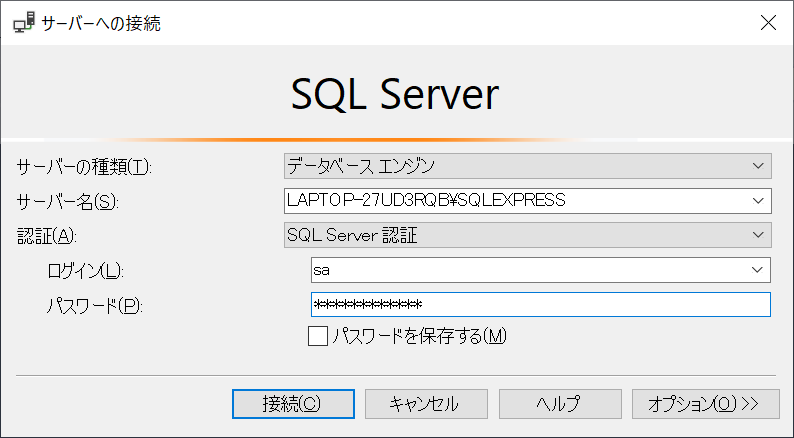This screenshot has width=794, height=438.
Task: Click the SQL Server 認証 combo box text
Action: [x=352, y=235]
